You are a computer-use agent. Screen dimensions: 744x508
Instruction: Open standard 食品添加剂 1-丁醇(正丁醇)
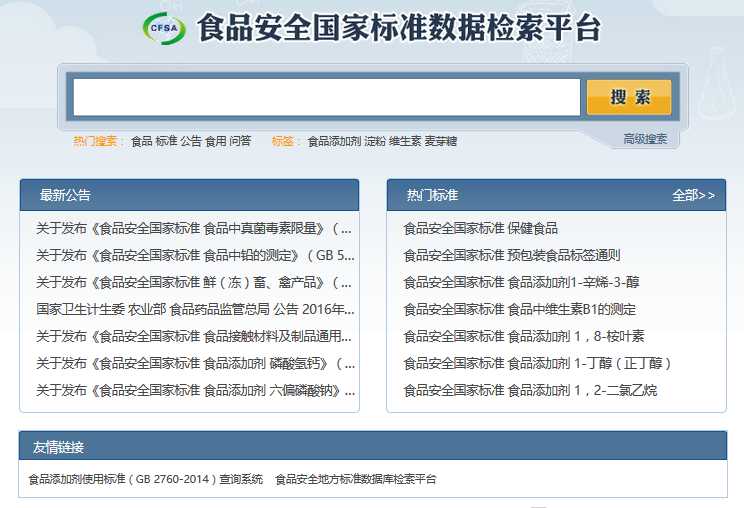coord(538,364)
